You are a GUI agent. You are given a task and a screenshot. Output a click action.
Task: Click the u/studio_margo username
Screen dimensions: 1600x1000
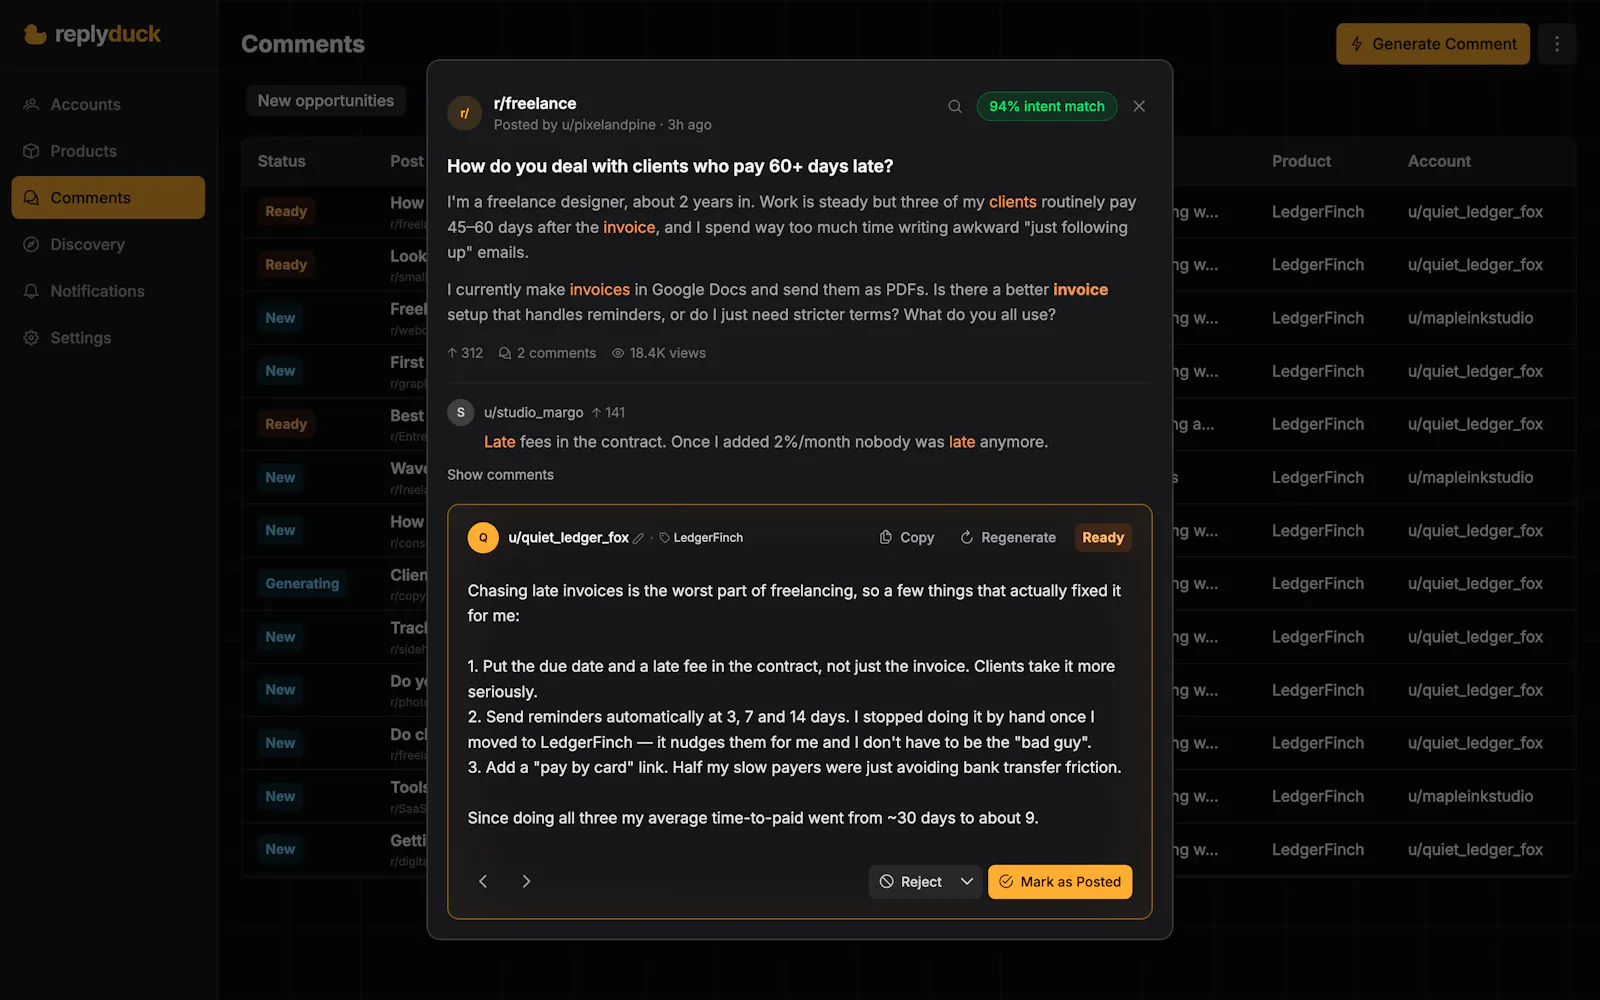(534, 412)
